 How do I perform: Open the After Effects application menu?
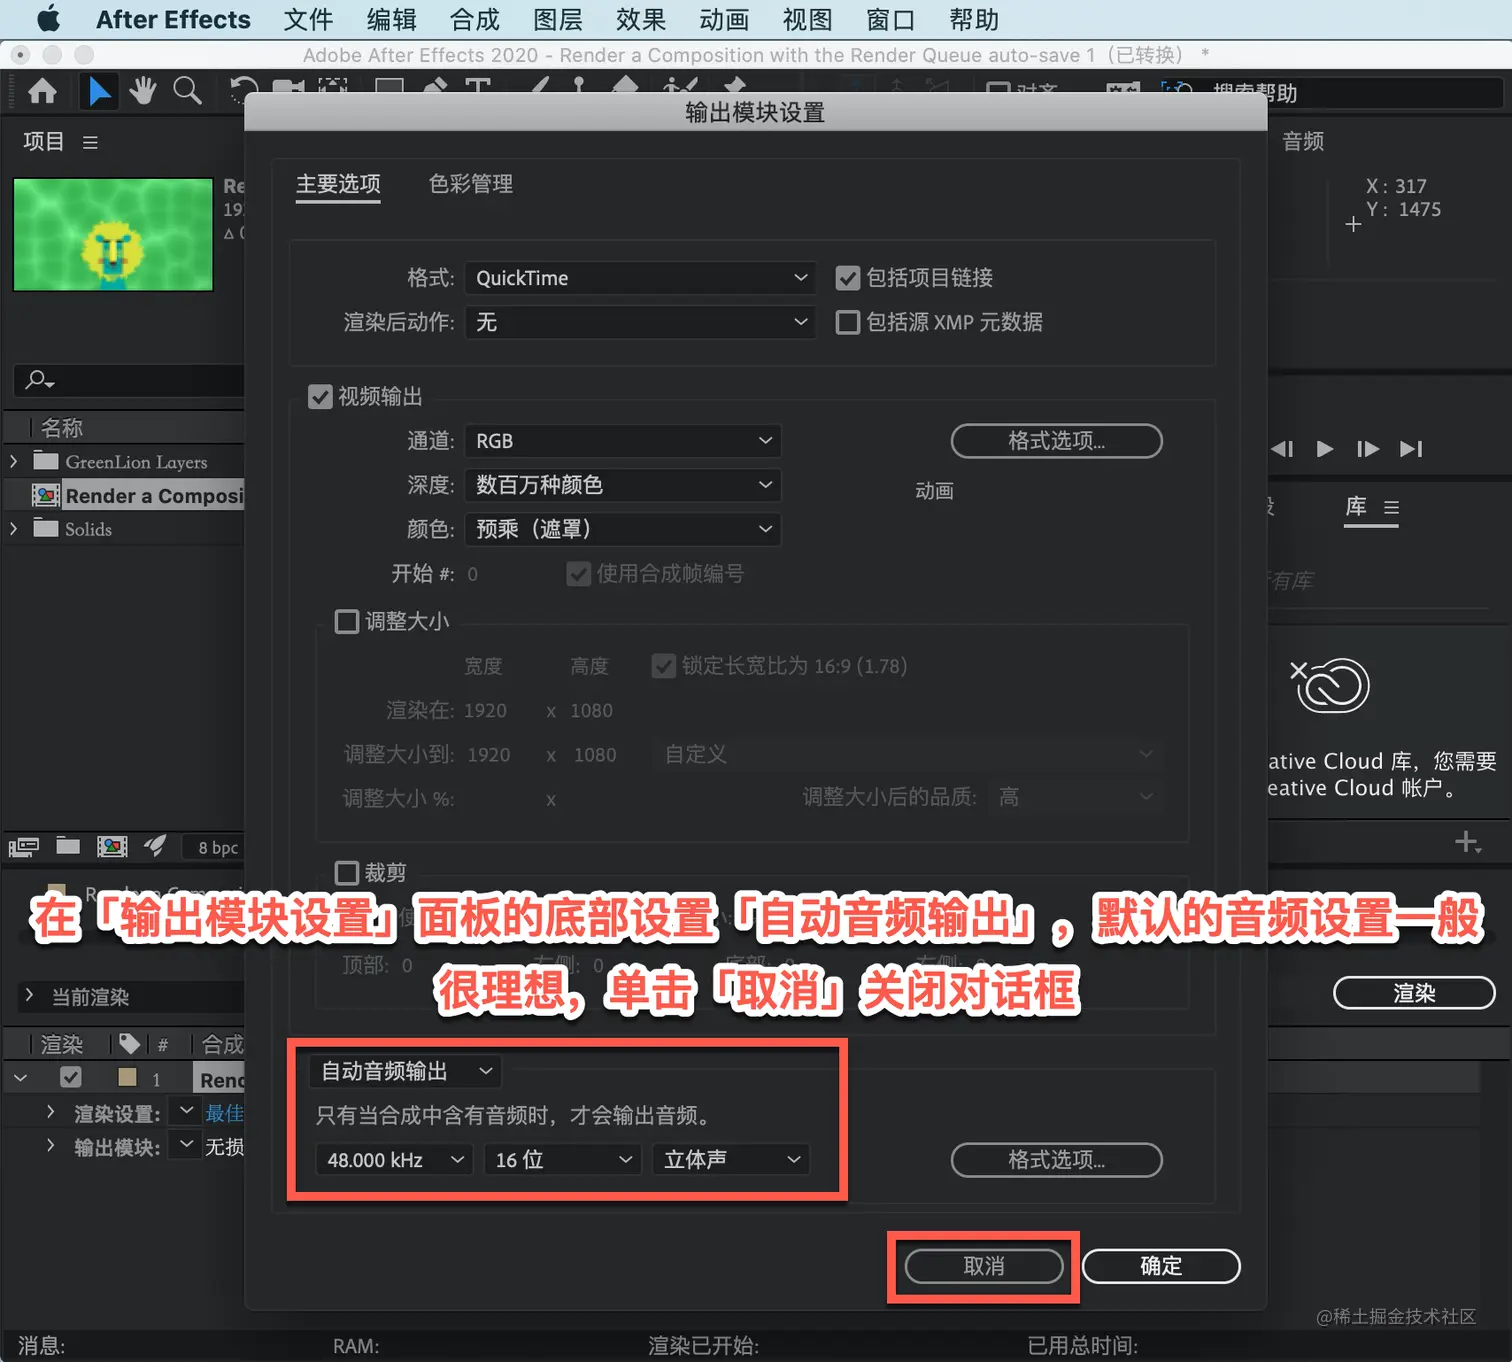(173, 20)
